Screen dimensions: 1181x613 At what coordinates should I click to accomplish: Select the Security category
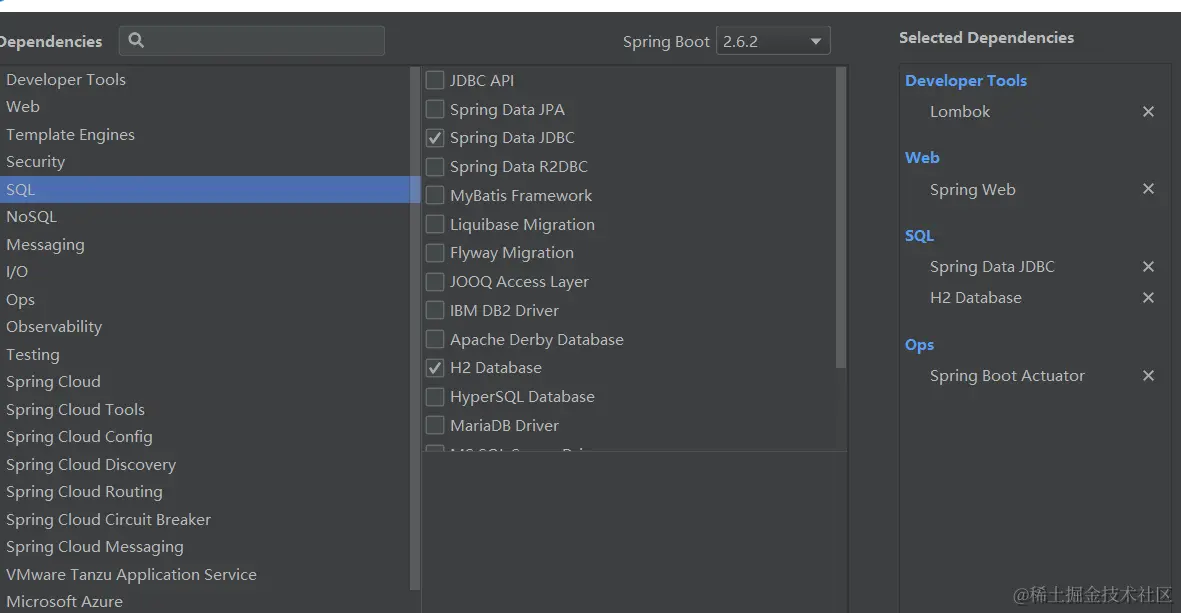(x=36, y=162)
